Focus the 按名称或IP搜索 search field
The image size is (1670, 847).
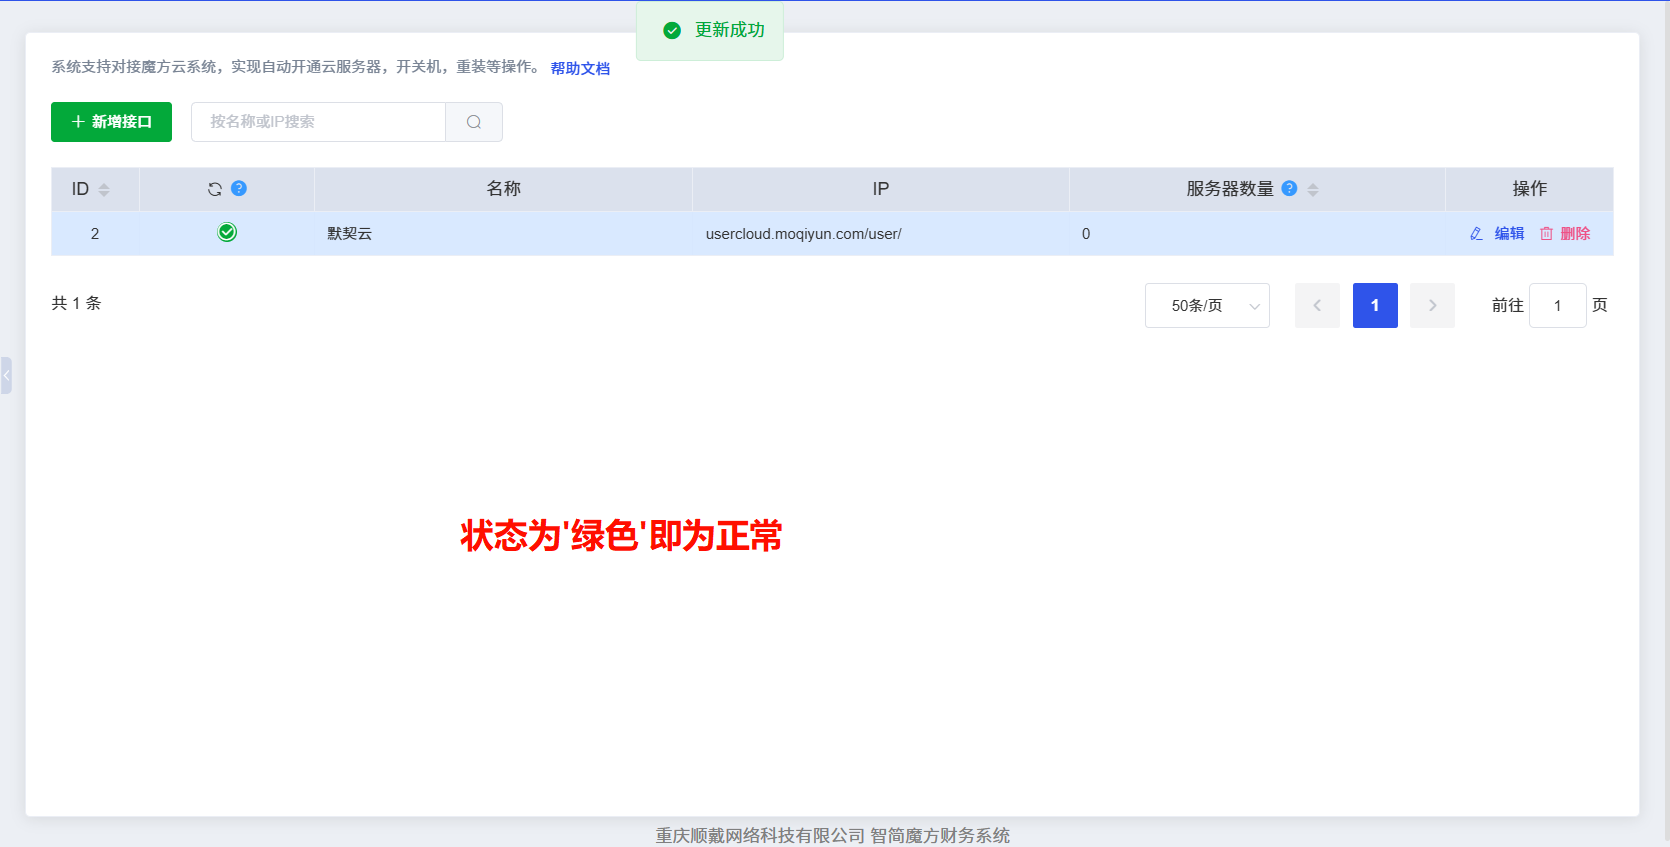[x=318, y=122]
